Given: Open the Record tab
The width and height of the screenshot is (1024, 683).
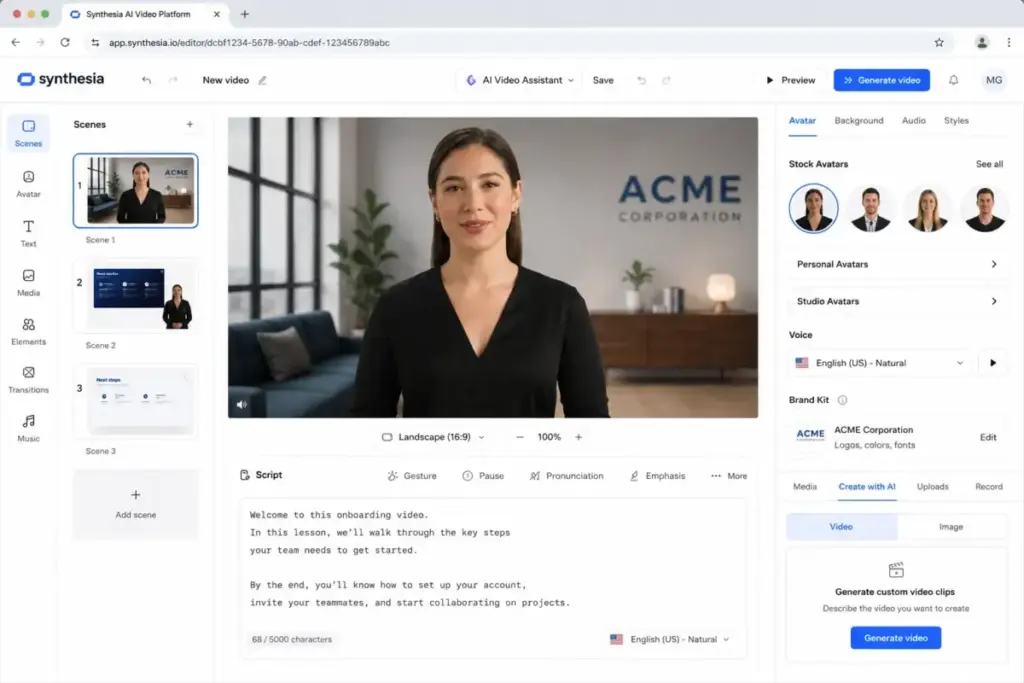Looking at the screenshot, I should point(989,486).
